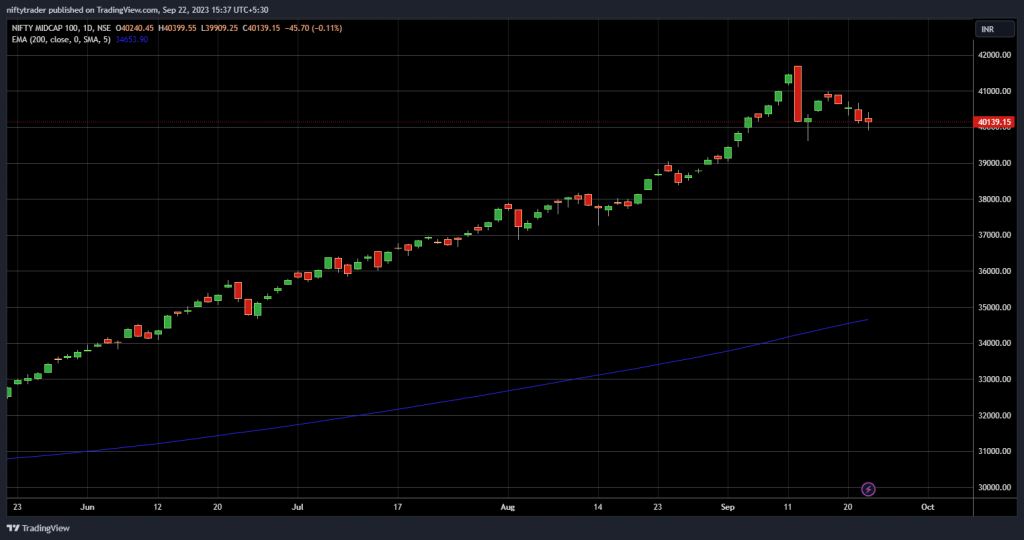Click the 37000.00 price axis label
Screen dimensions: 1024x540
[994, 235]
